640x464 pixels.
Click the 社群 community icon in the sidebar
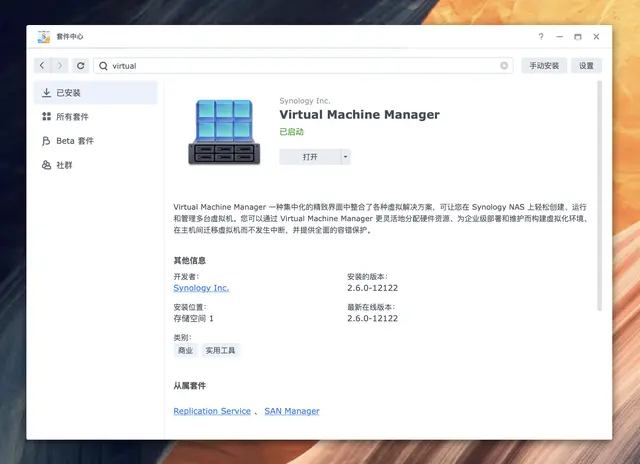47,165
